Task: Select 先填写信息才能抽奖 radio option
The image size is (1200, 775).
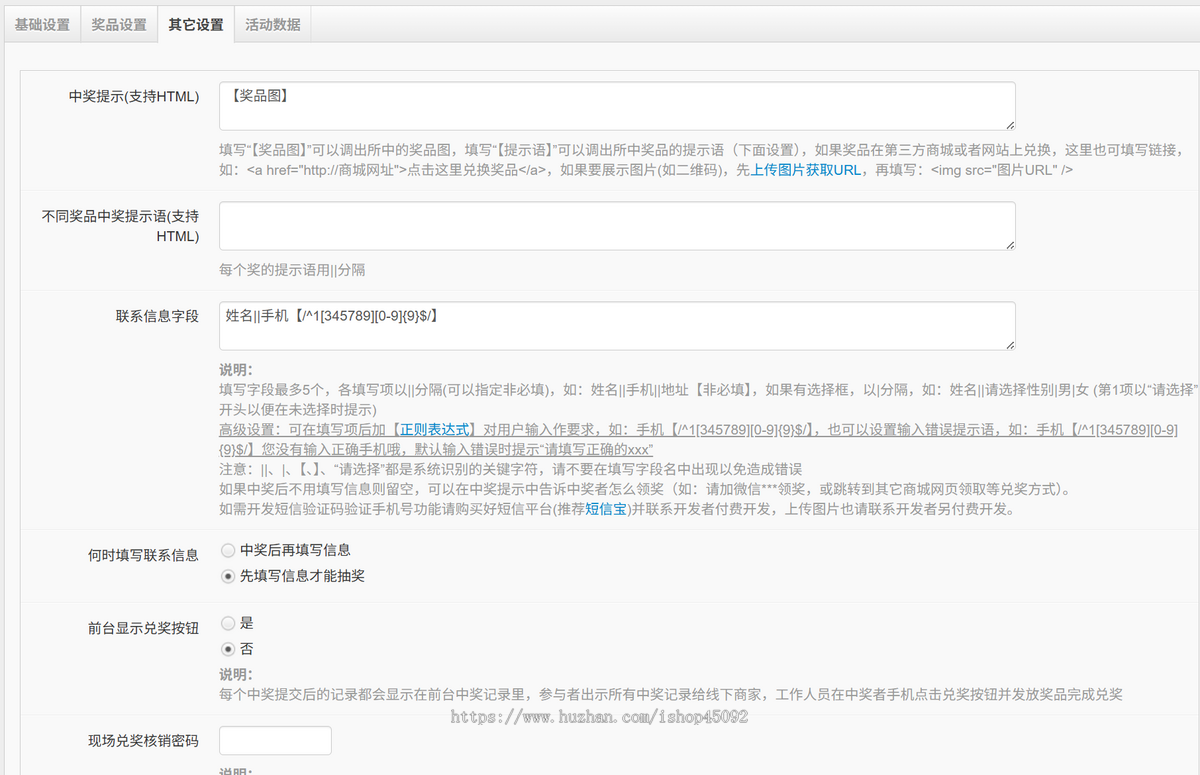Action: pos(228,576)
